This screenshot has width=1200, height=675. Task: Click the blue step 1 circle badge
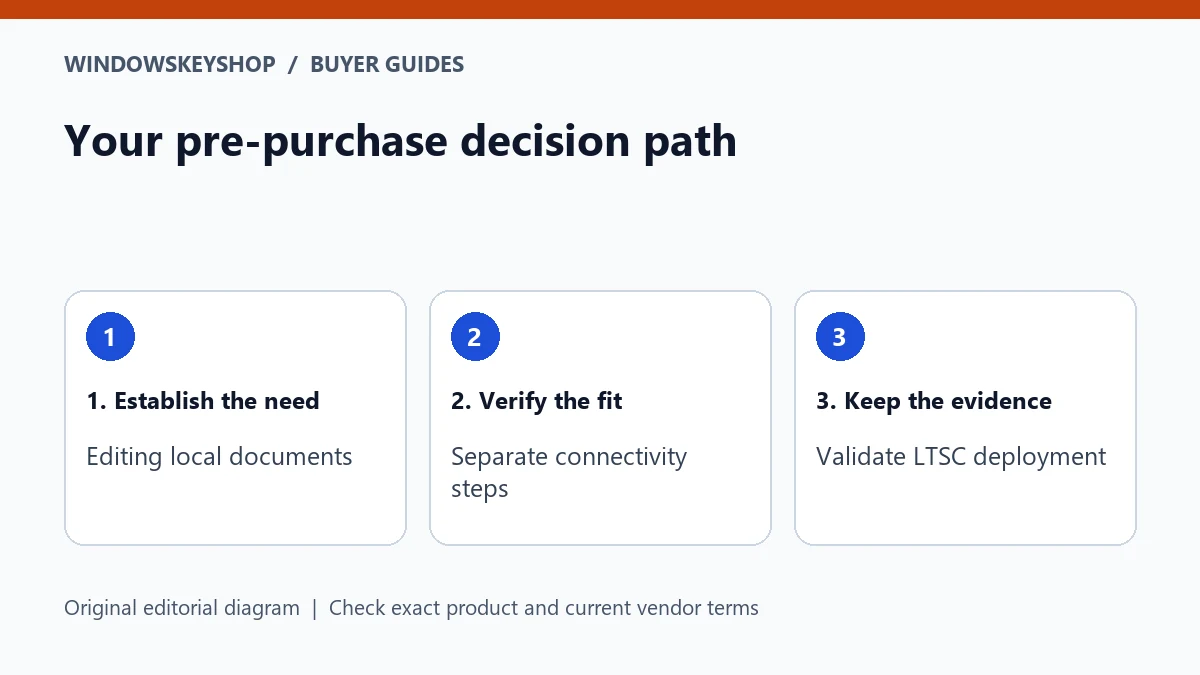click(x=110, y=337)
